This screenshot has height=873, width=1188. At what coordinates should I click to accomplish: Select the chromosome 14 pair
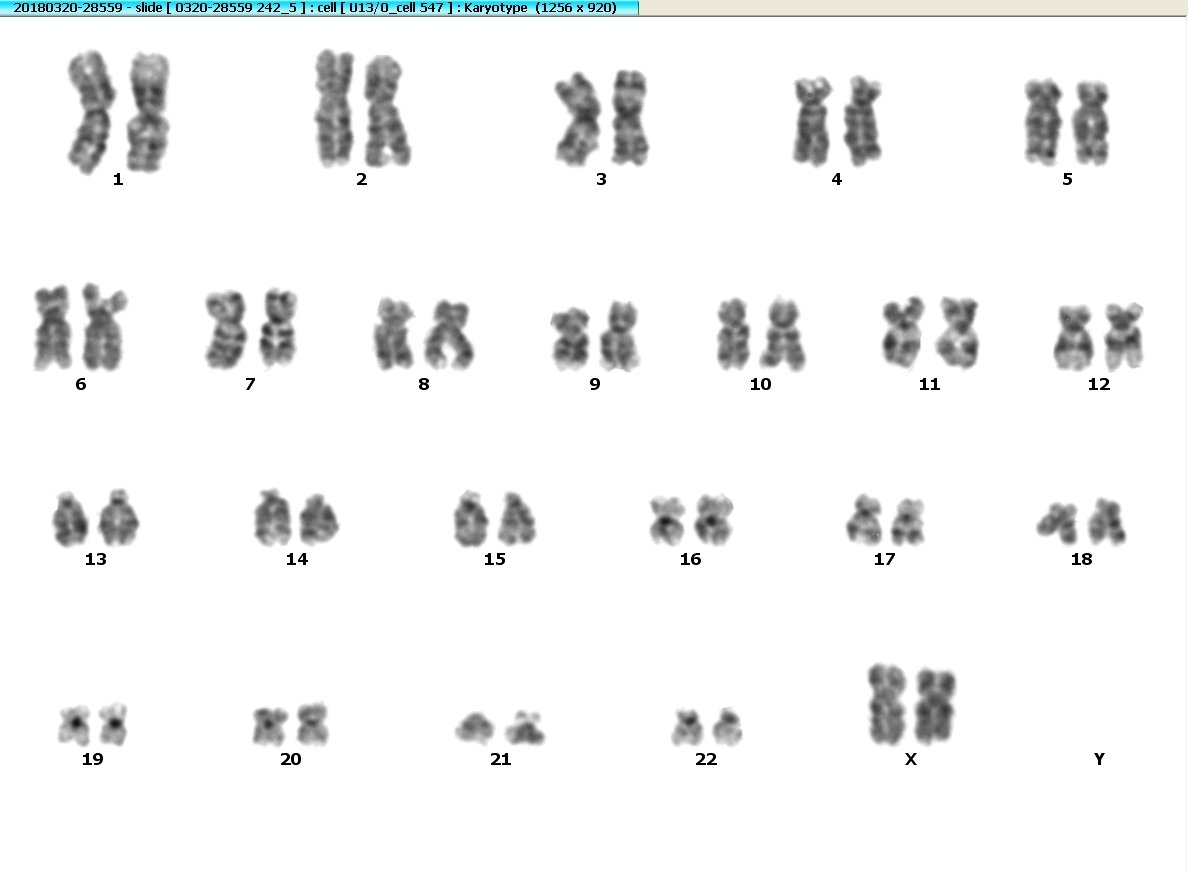click(296, 518)
